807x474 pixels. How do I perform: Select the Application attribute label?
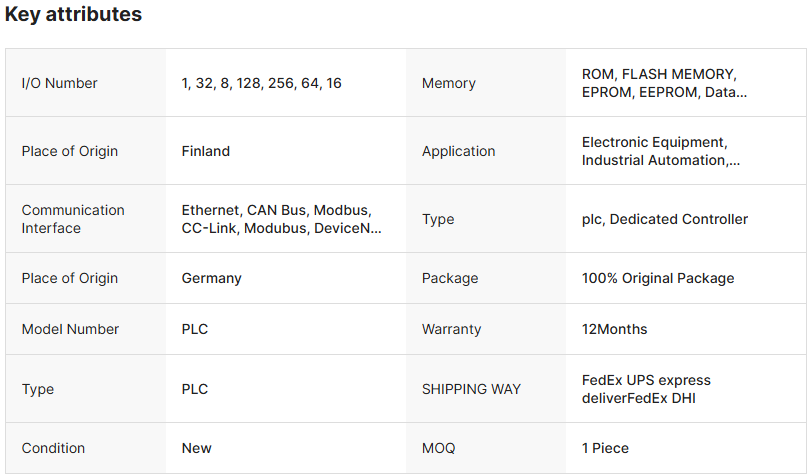pos(458,151)
